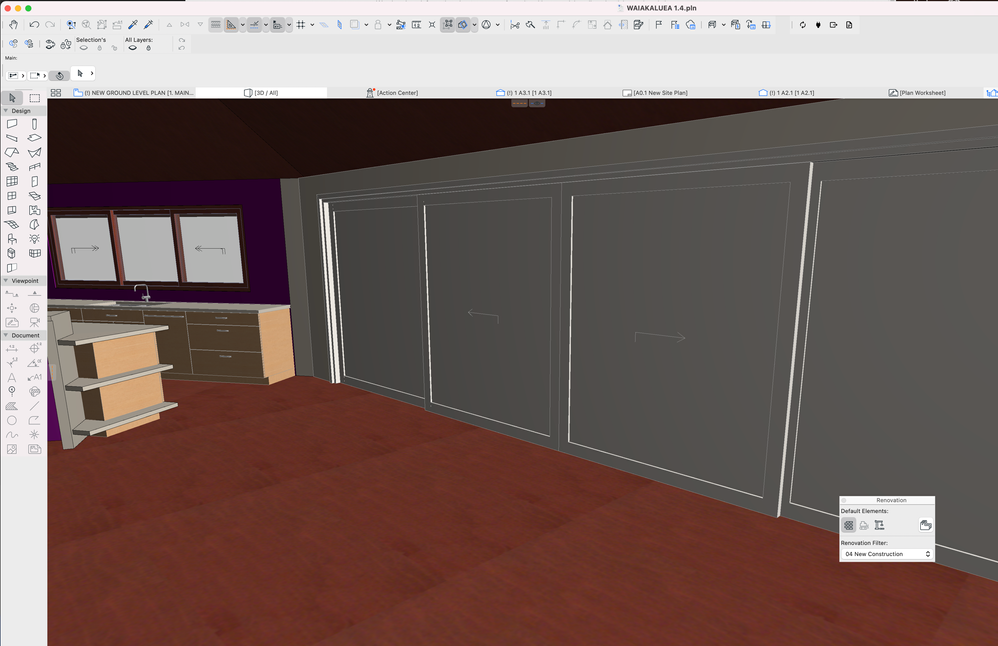The image size is (998, 646).
Task: Open the A0.1 New Site Plan tab
Action: click(655, 93)
